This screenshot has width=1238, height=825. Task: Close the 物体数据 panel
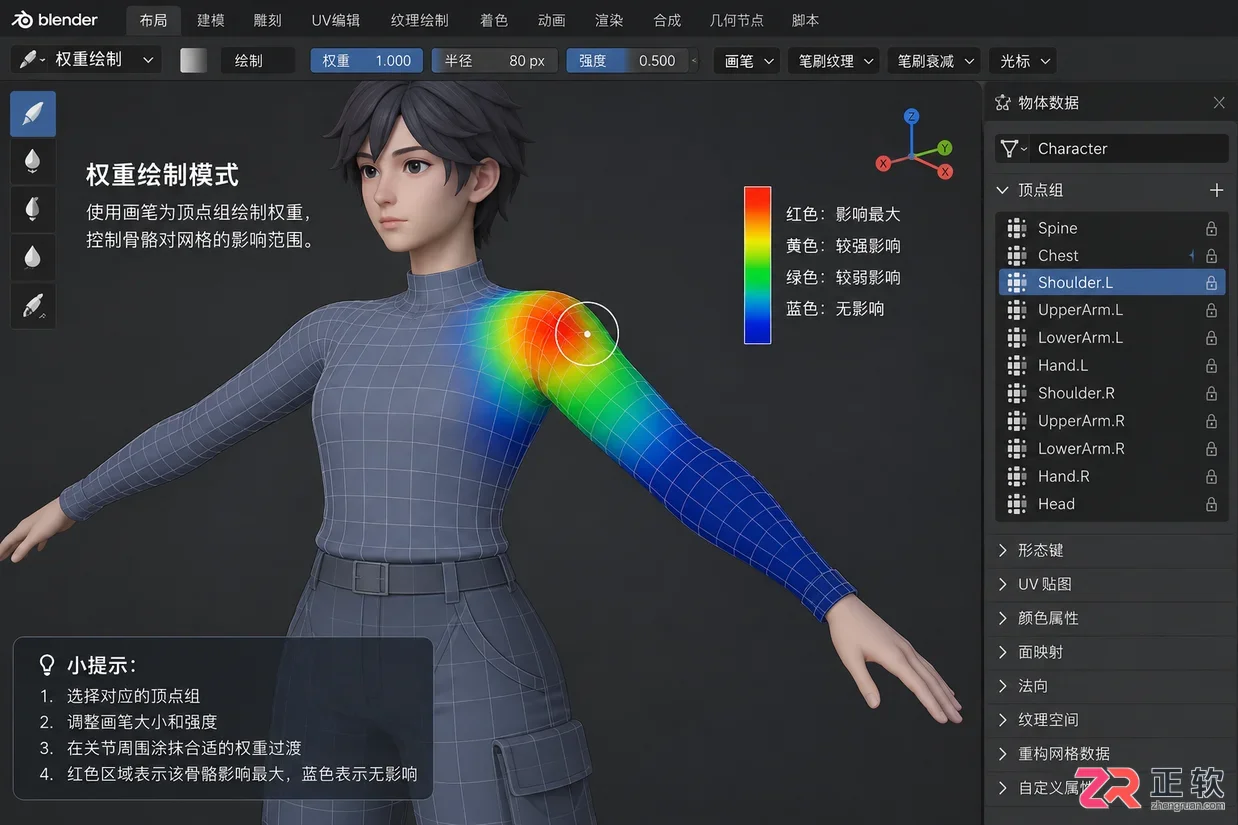coord(1219,103)
